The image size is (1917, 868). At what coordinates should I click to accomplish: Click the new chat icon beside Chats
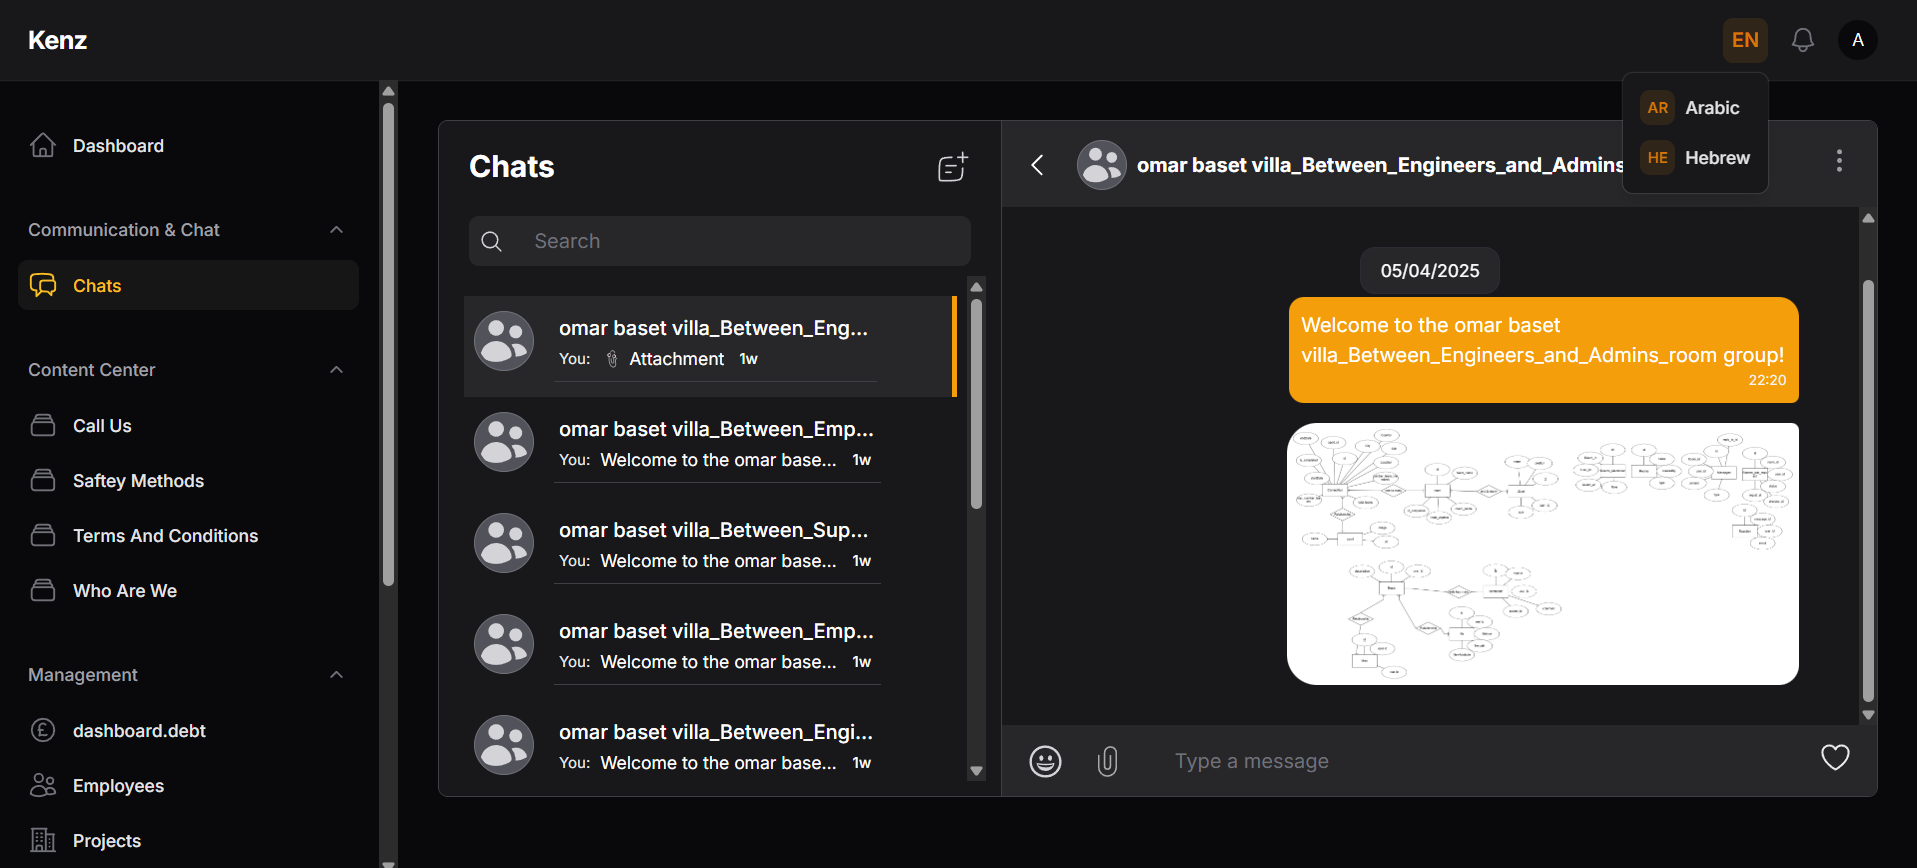point(952,166)
